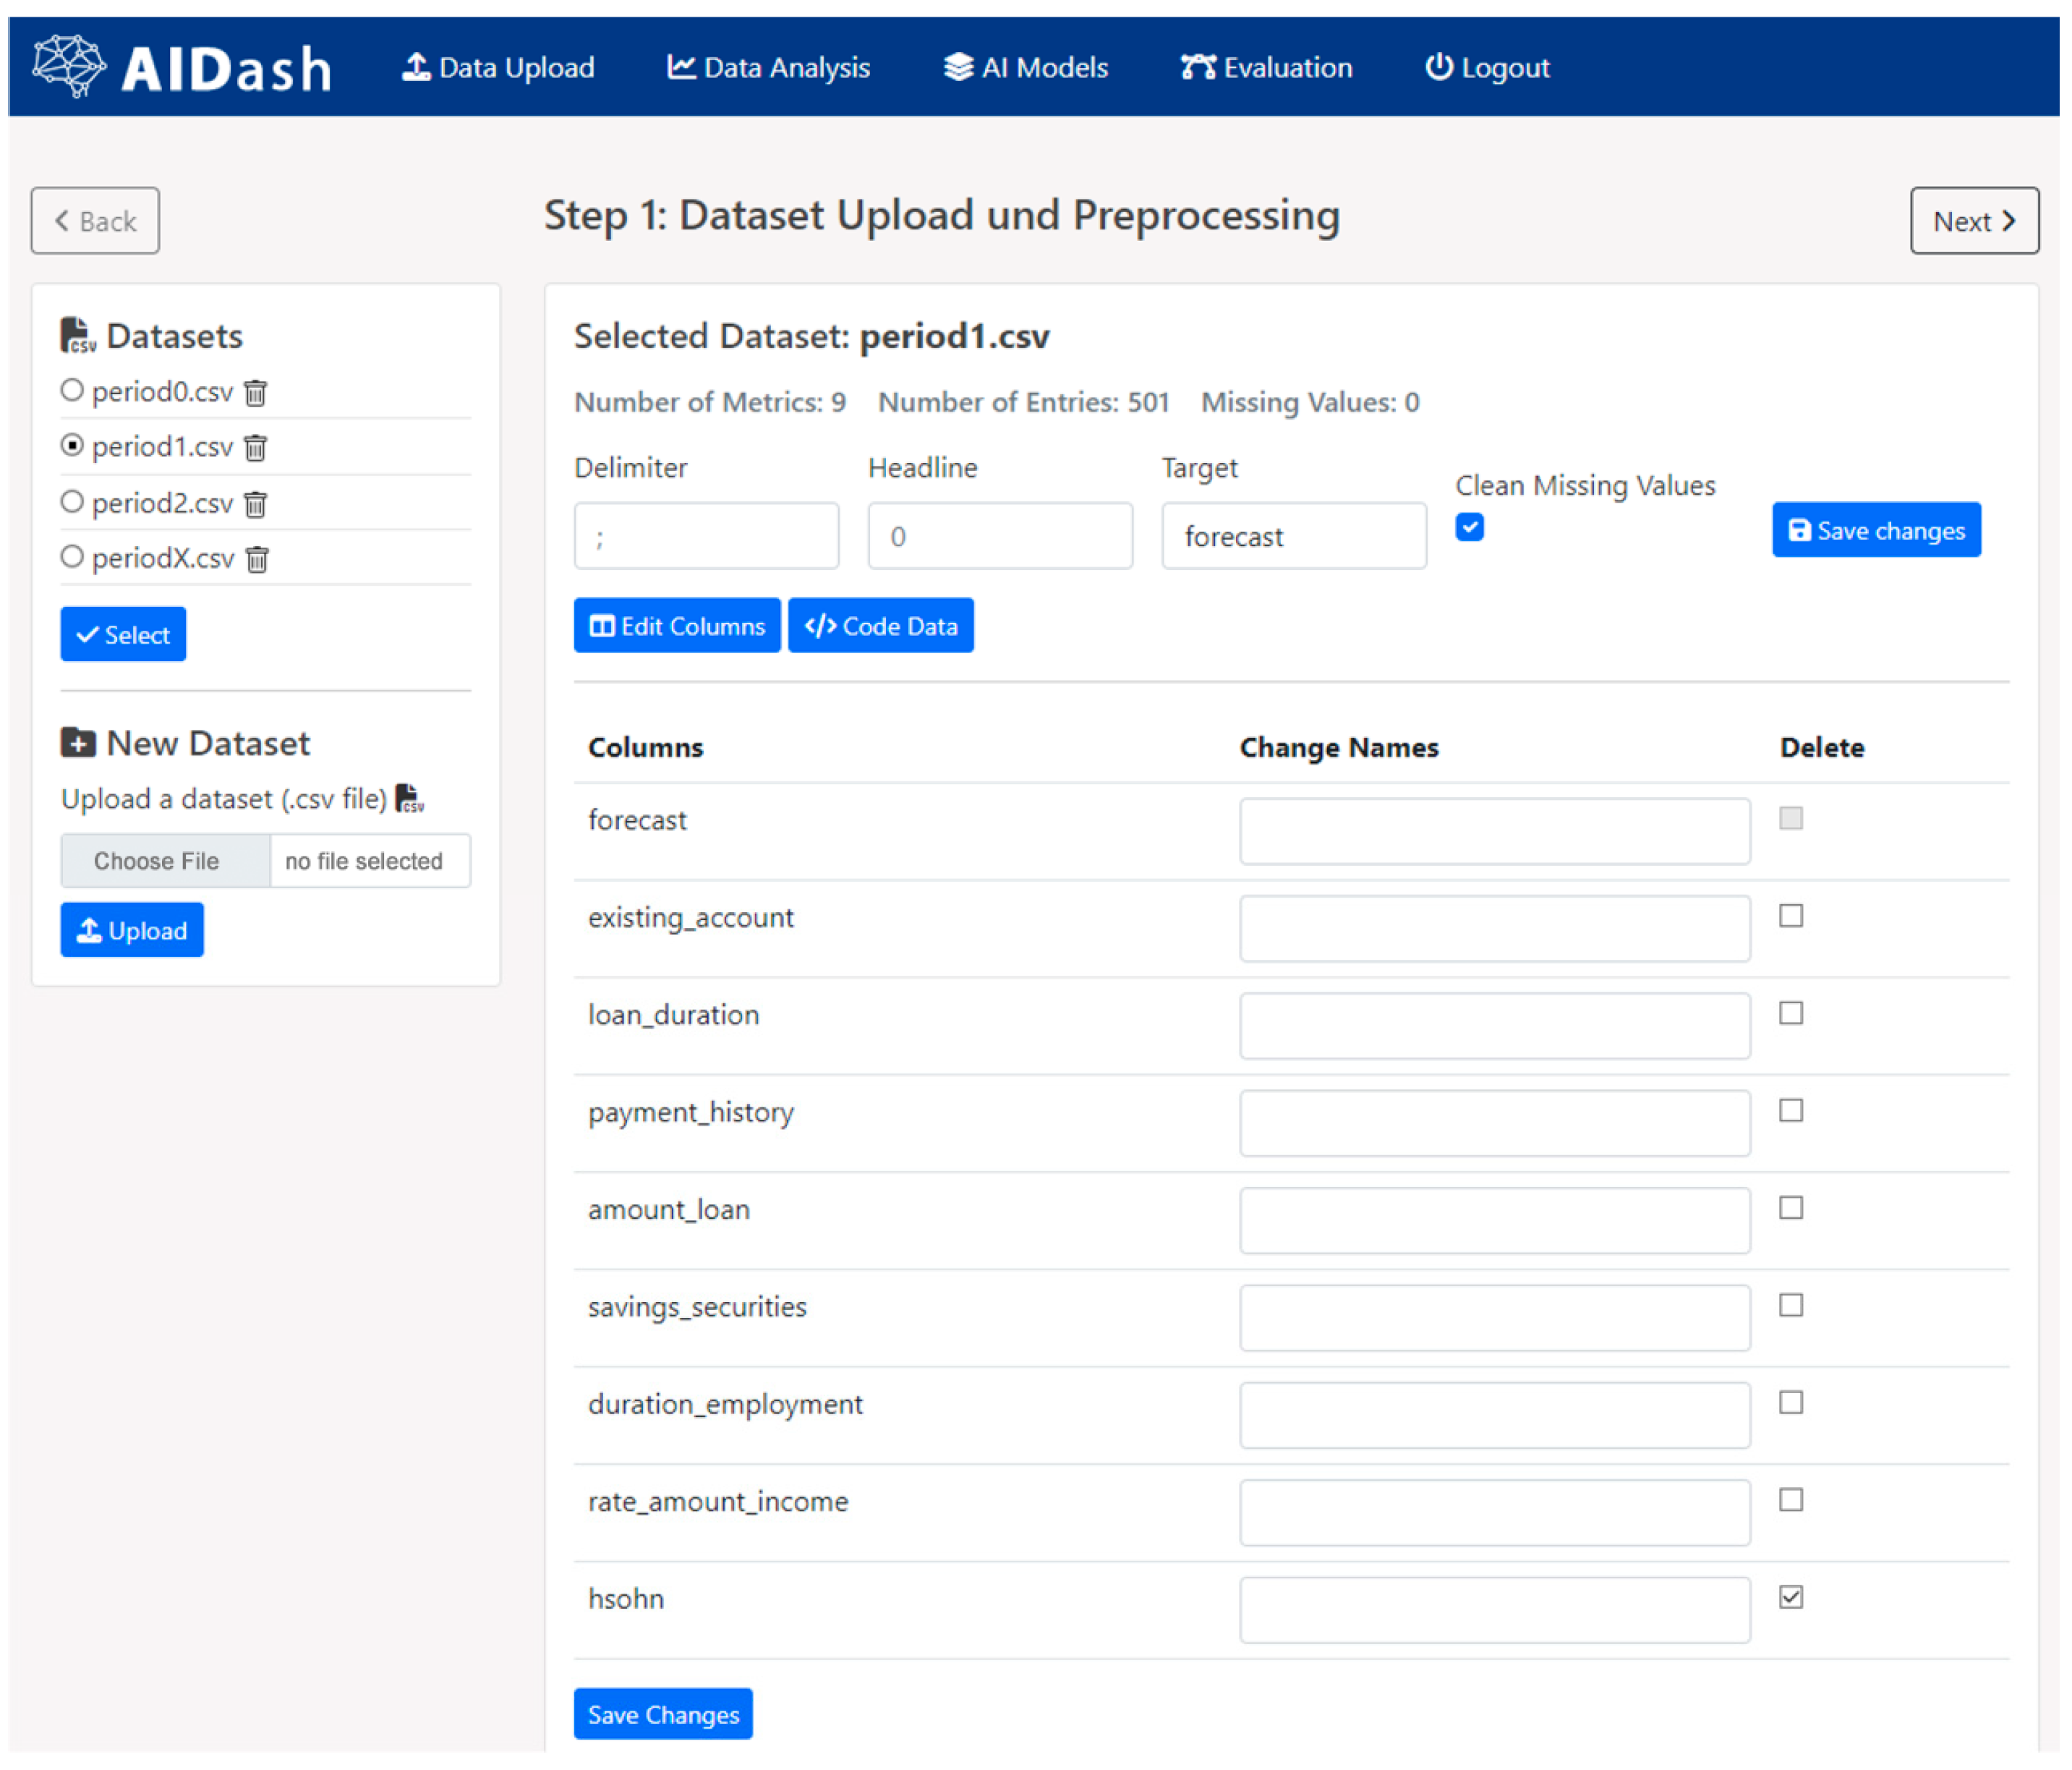Click the Code Data button

coord(880,626)
